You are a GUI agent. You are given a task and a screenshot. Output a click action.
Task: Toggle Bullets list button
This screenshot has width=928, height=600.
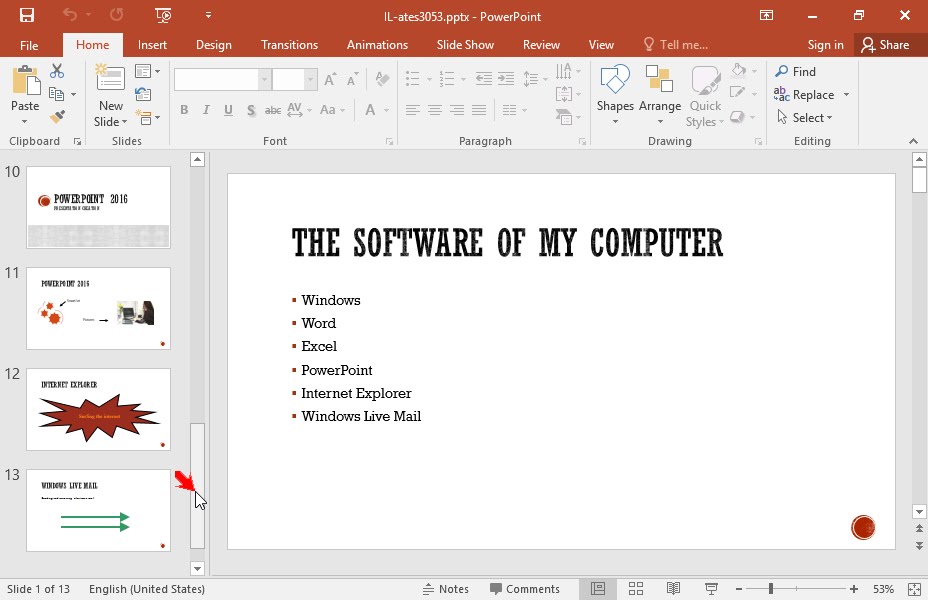(x=413, y=79)
